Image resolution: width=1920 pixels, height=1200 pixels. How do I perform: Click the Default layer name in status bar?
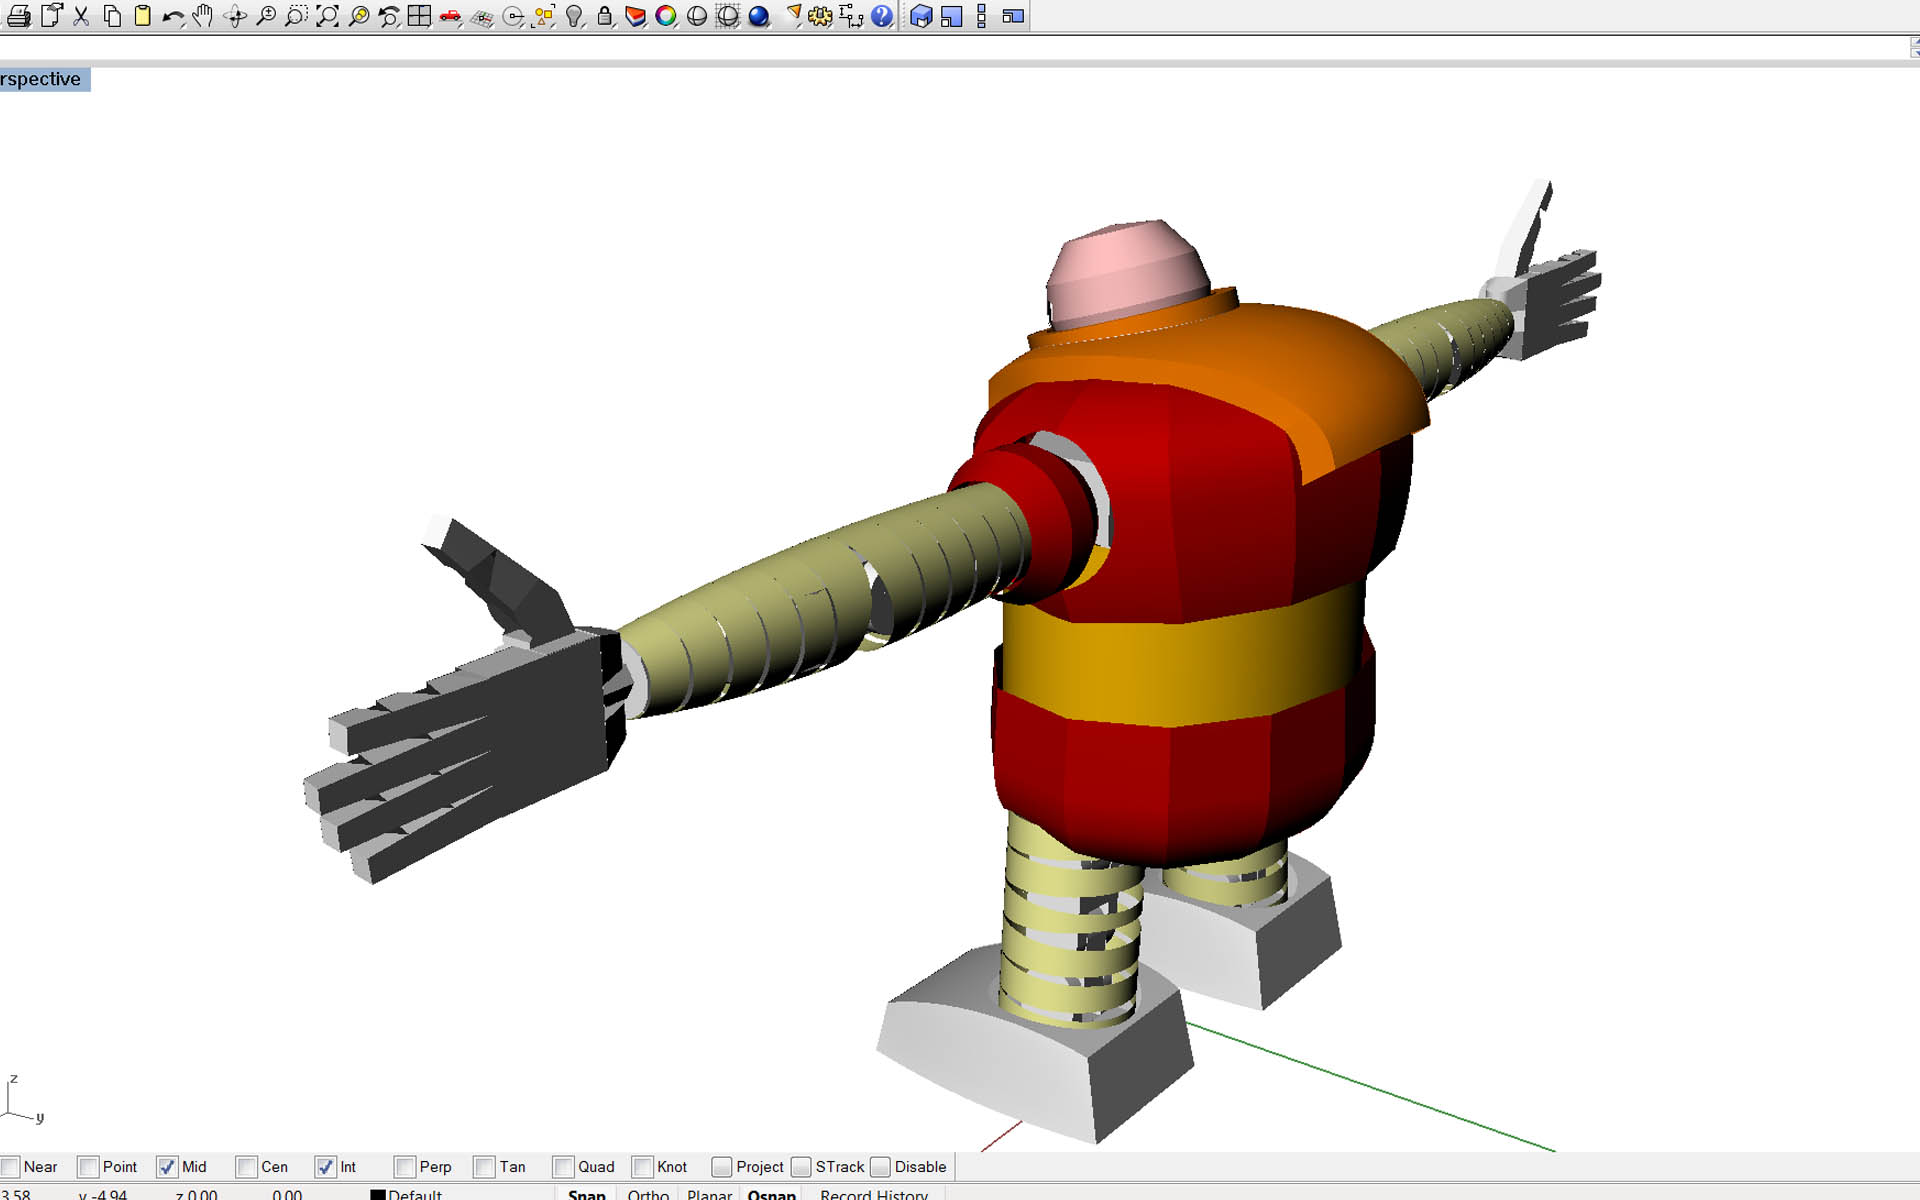(x=415, y=1195)
